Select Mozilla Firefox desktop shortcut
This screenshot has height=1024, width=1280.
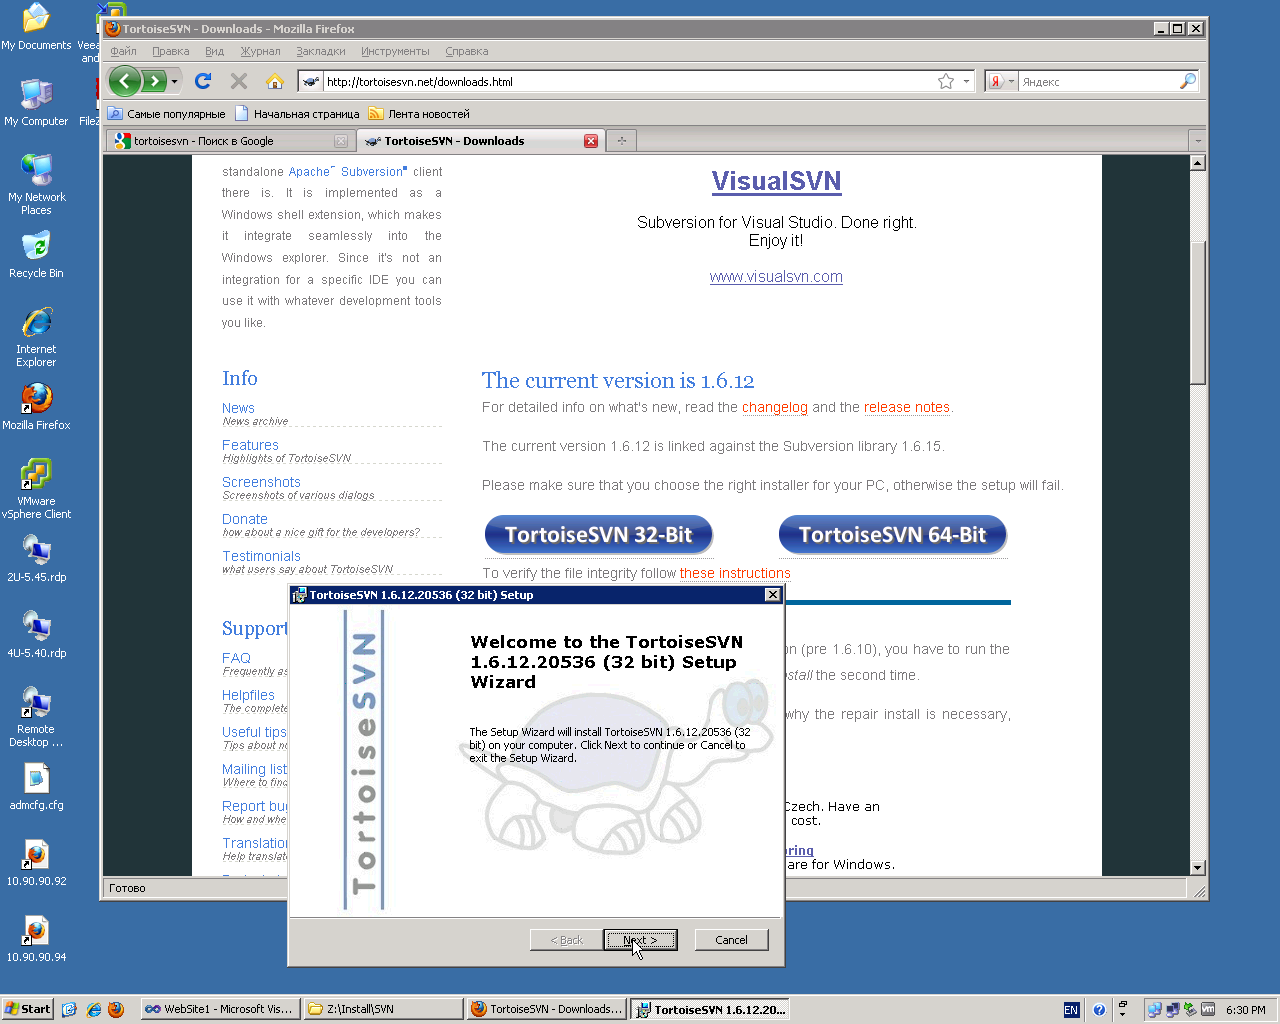(x=36, y=406)
